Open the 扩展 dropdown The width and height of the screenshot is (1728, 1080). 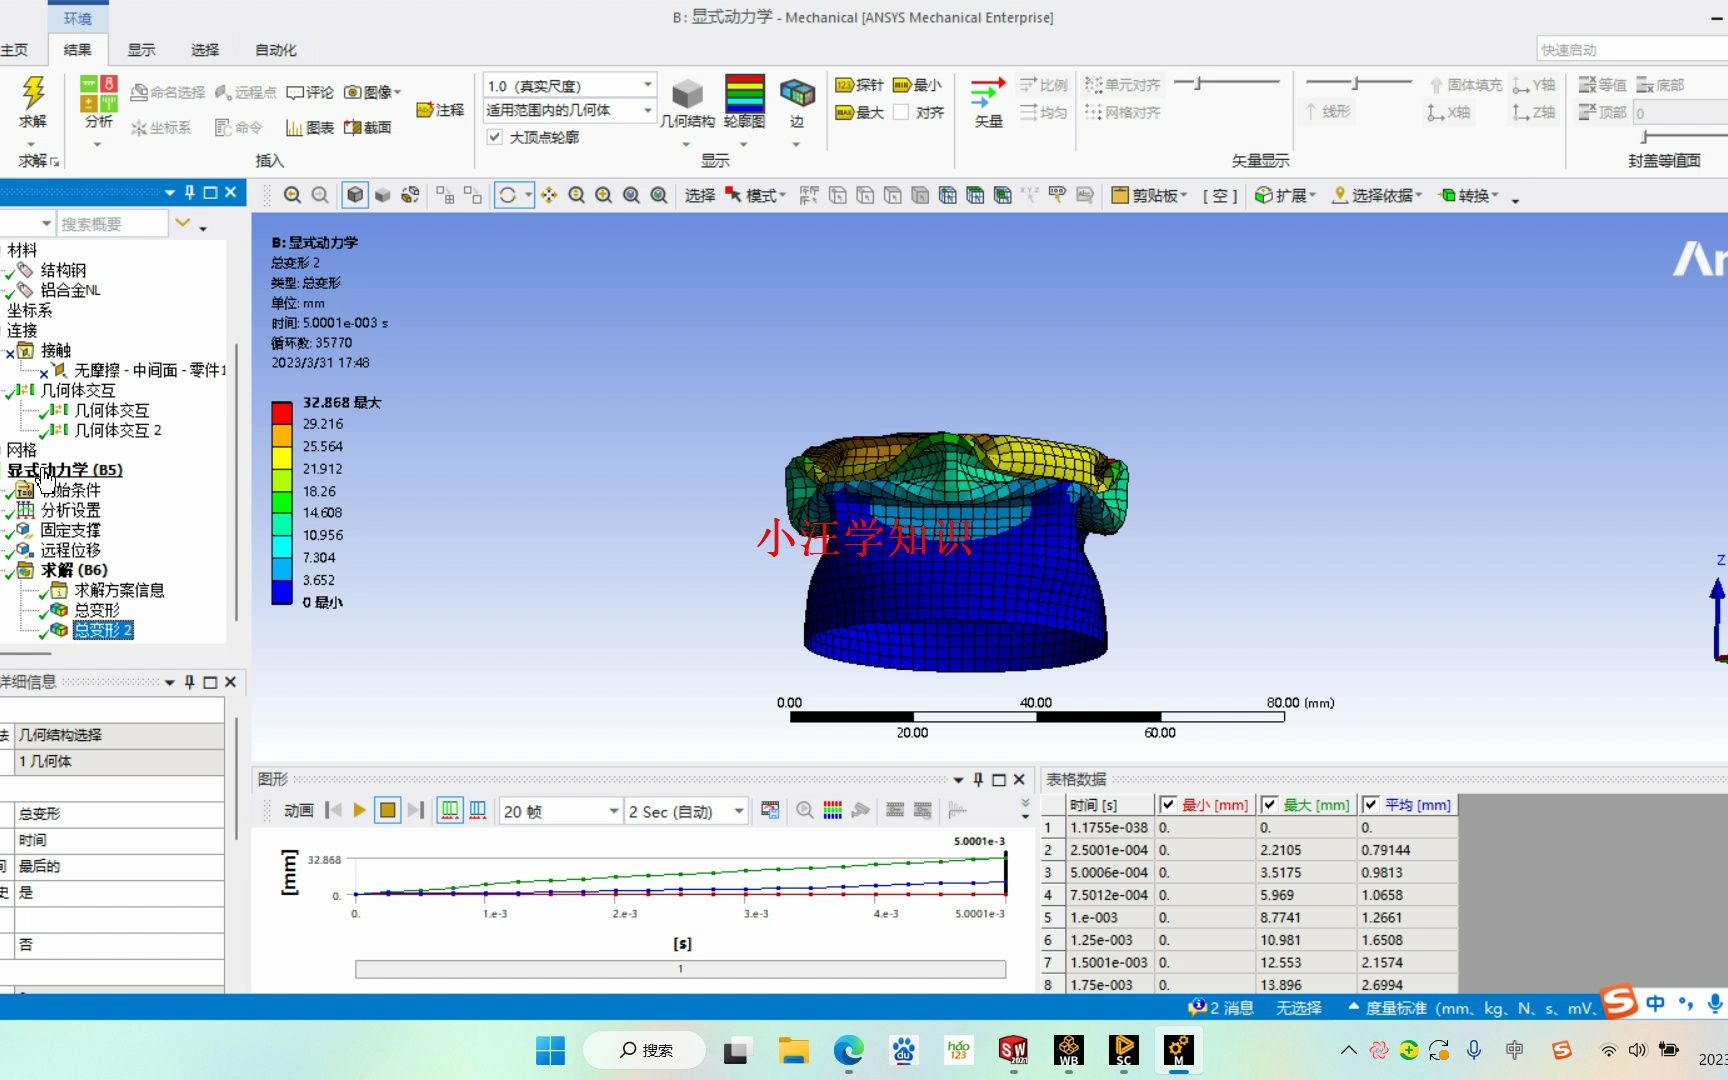click(1285, 195)
